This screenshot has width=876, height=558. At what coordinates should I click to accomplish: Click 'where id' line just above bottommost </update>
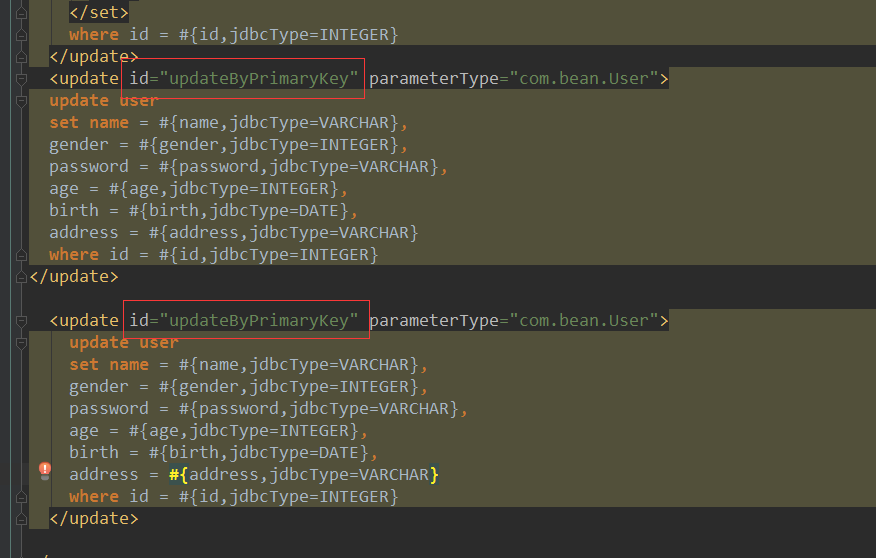[x=234, y=497]
